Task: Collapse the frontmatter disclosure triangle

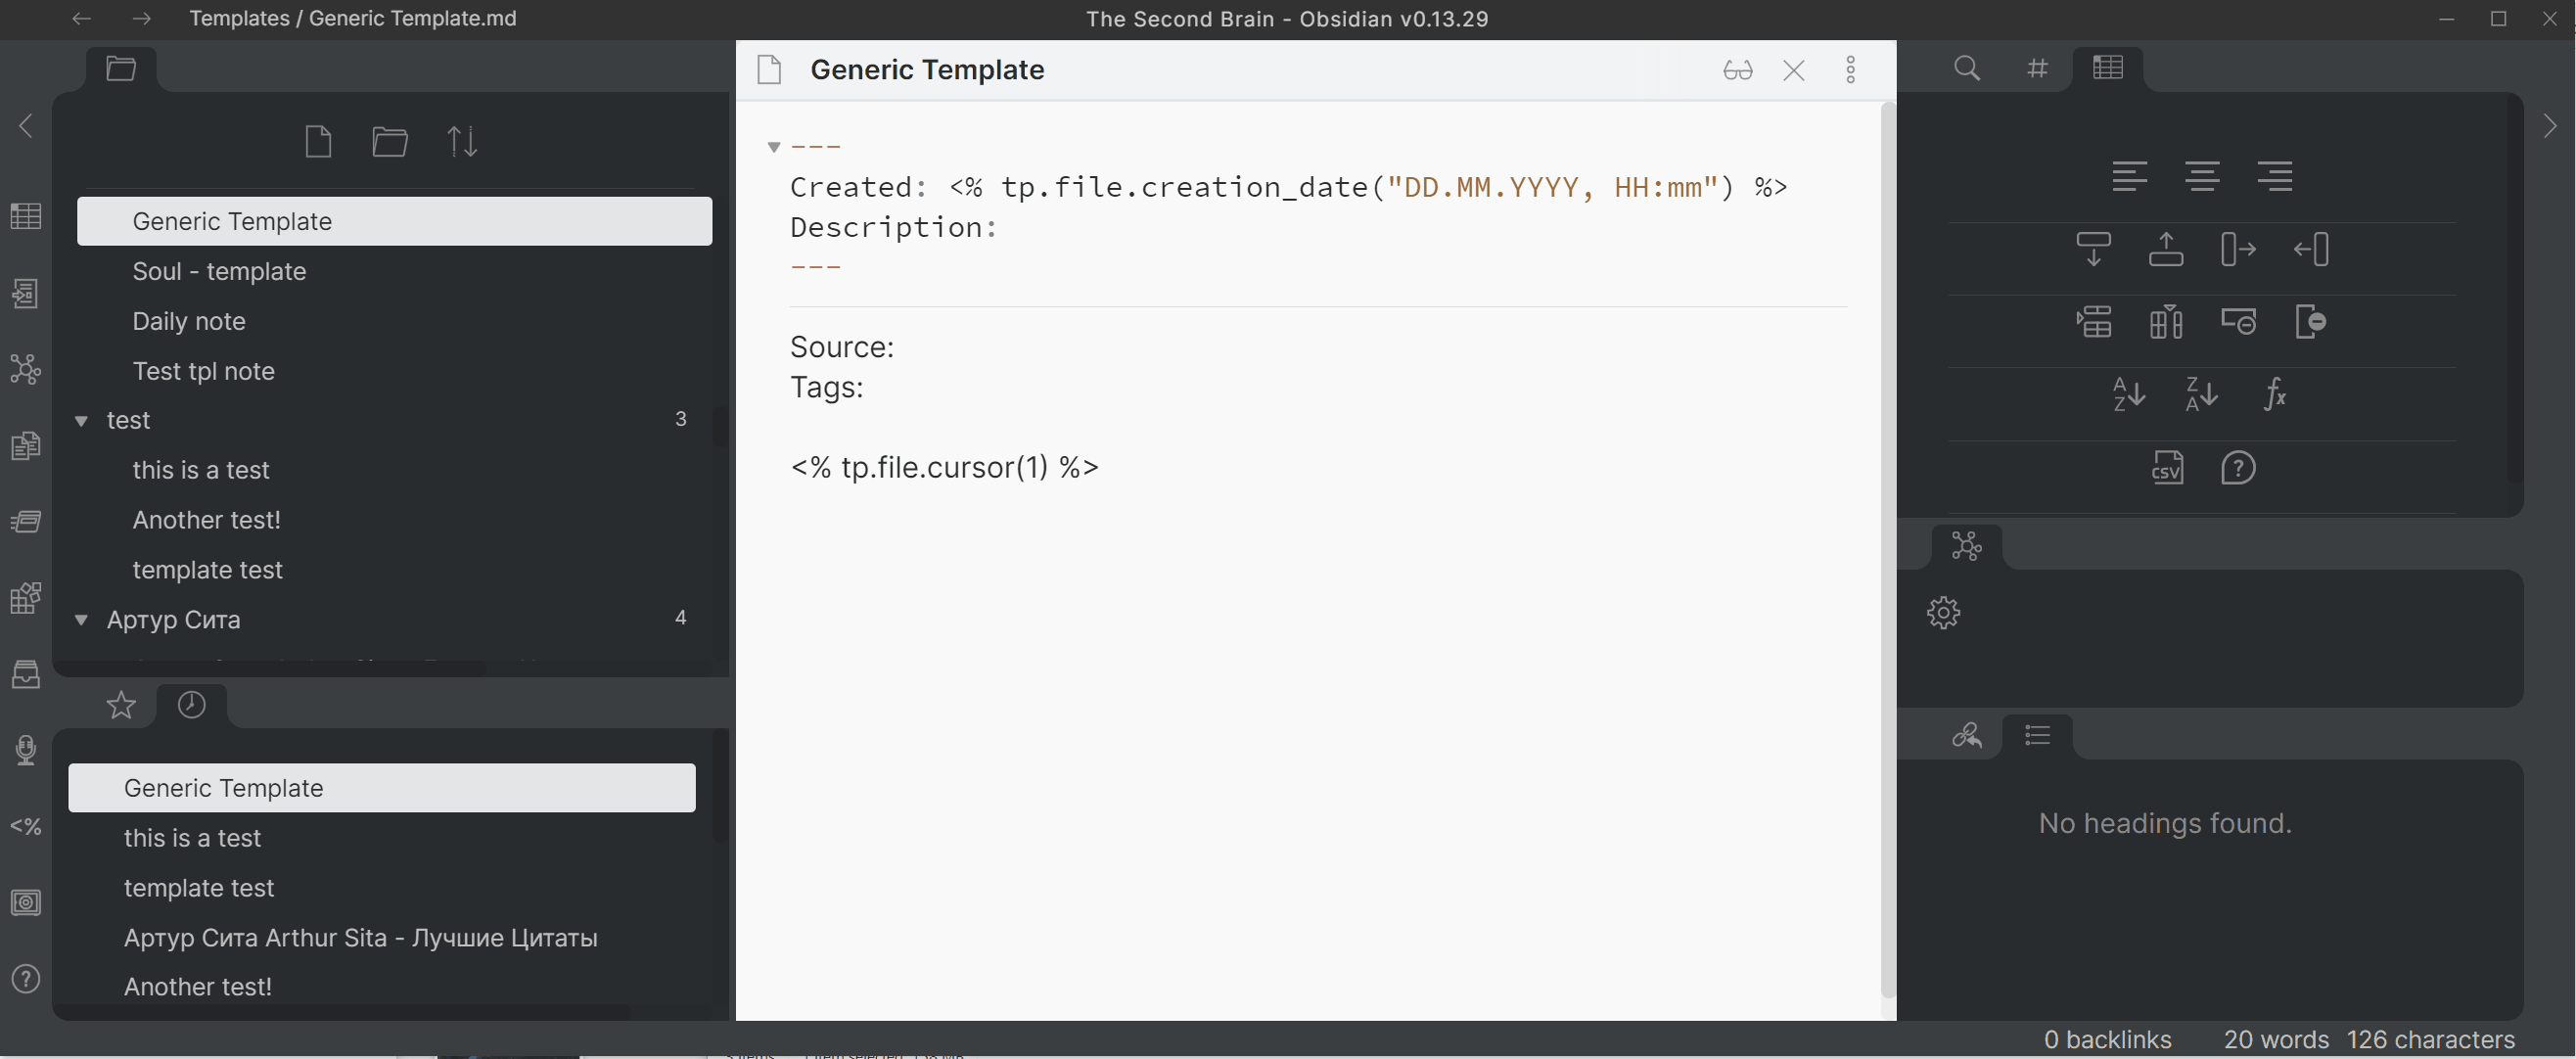Action: 773,146
